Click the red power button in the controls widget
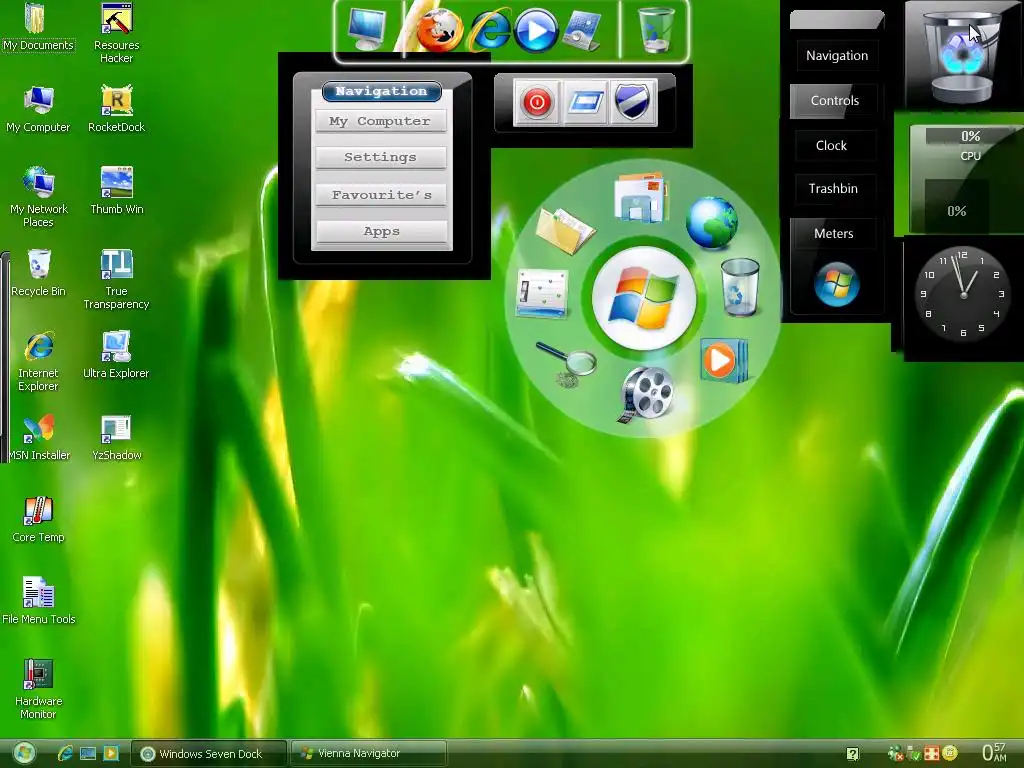The image size is (1024, 768). [537, 103]
